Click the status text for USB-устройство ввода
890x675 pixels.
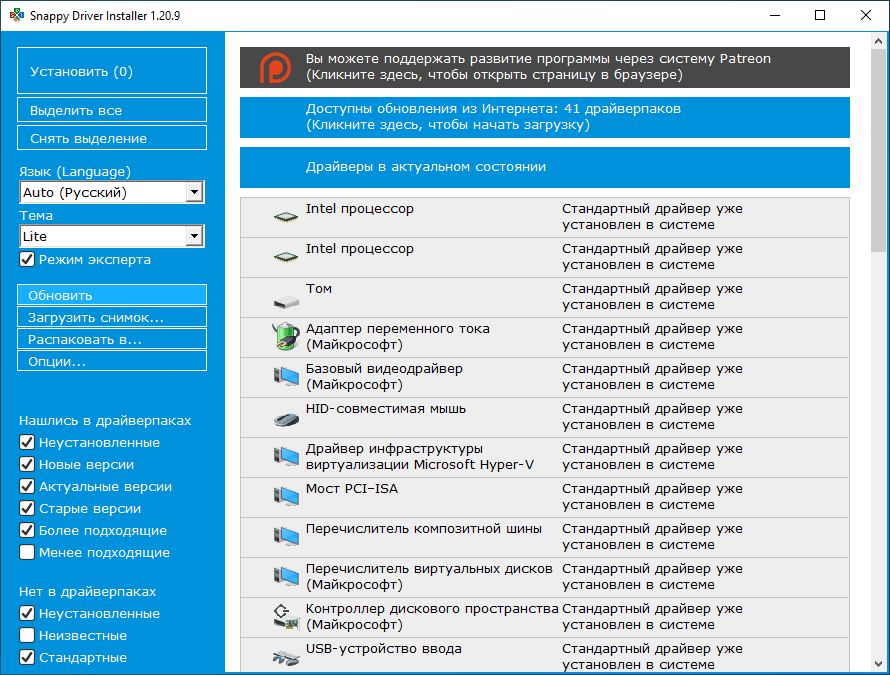652,657
